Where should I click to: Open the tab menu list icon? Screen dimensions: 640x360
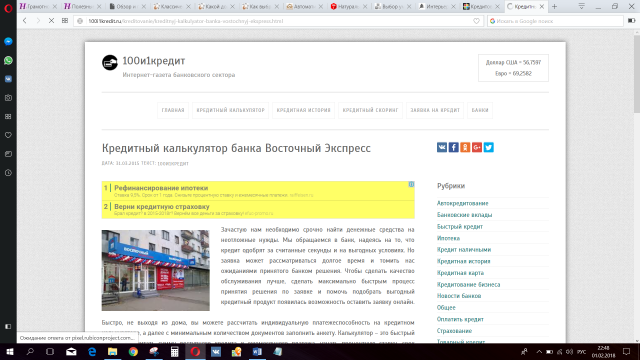[582, 6]
